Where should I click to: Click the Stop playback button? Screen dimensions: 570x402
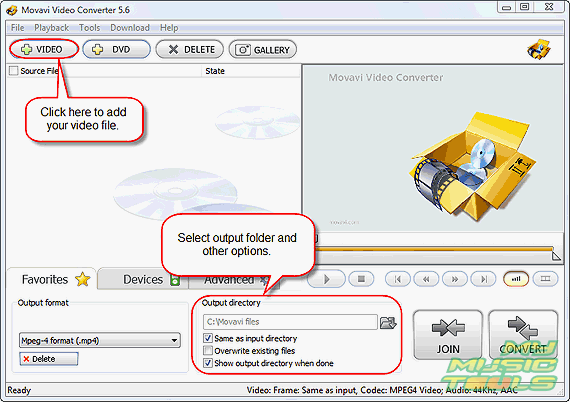point(361,279)
